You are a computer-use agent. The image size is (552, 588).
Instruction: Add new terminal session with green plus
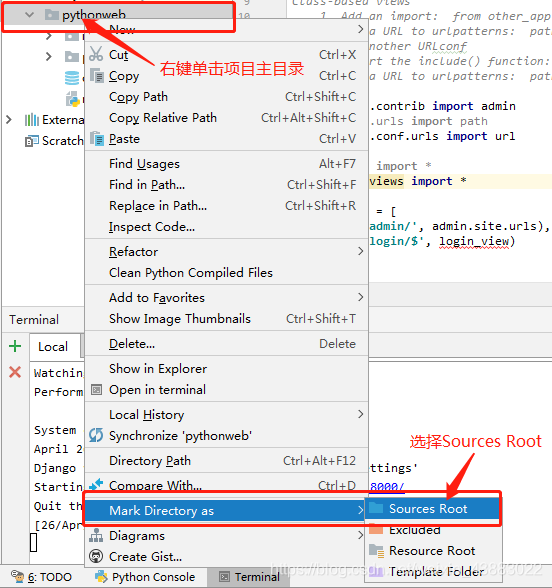coord(15,346)
